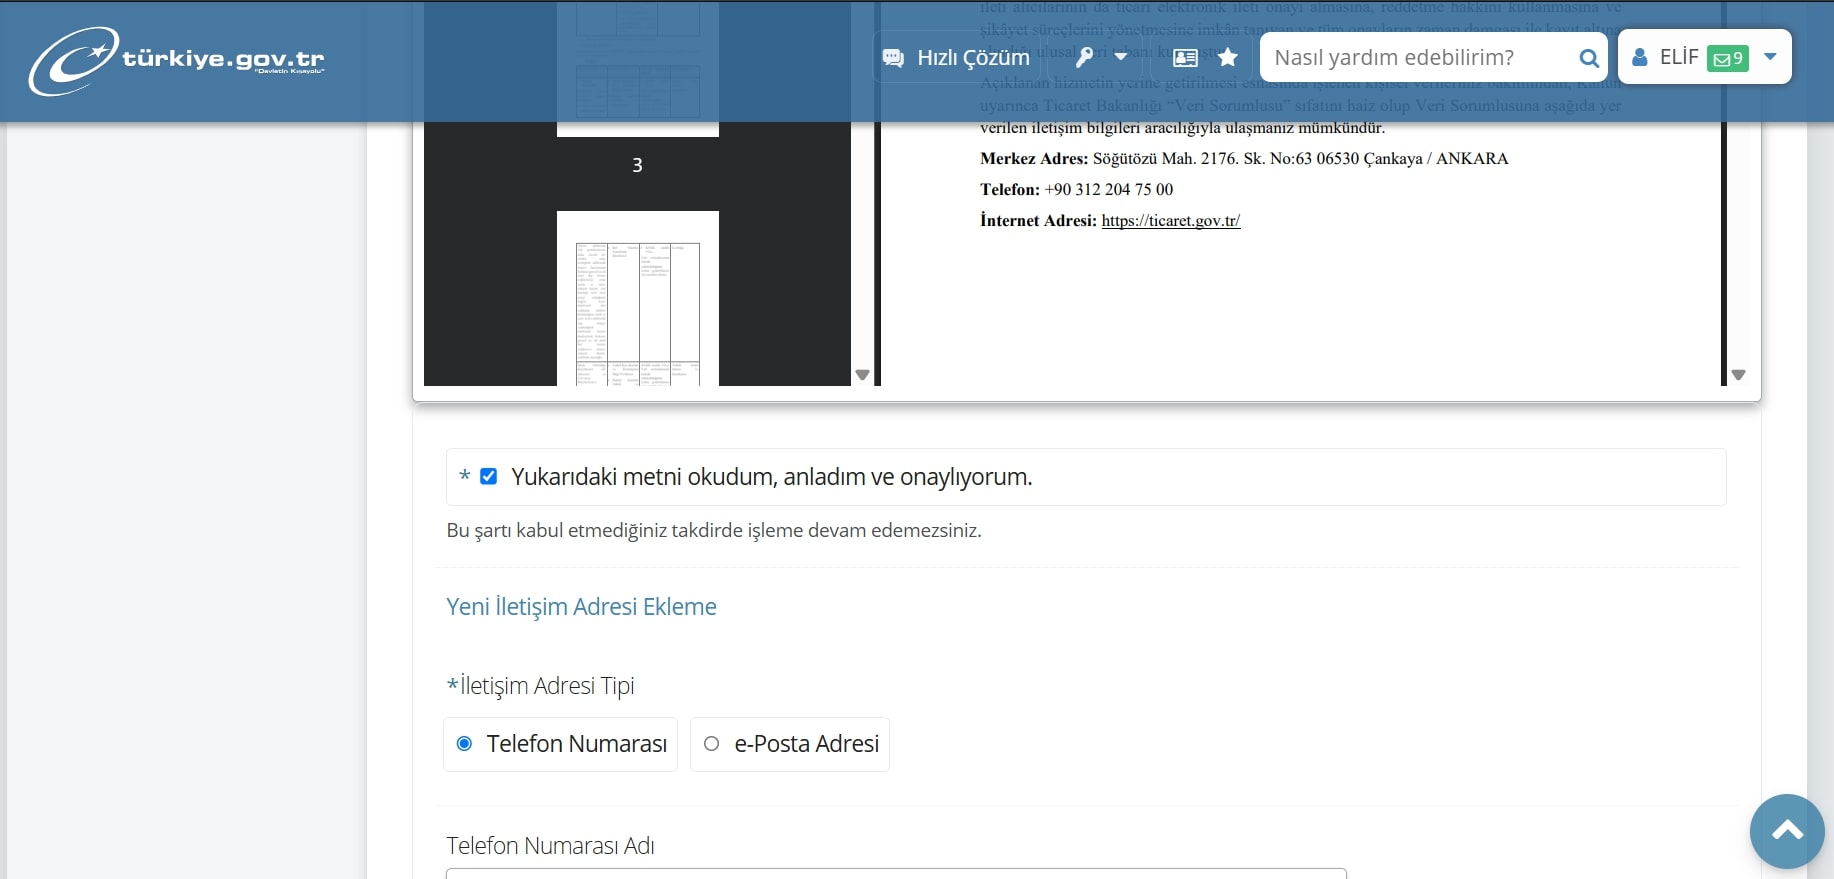1834x879 pixels.
Task: Click the page 4 thumbnail in PDF sidebar
Action: (638, 298)
